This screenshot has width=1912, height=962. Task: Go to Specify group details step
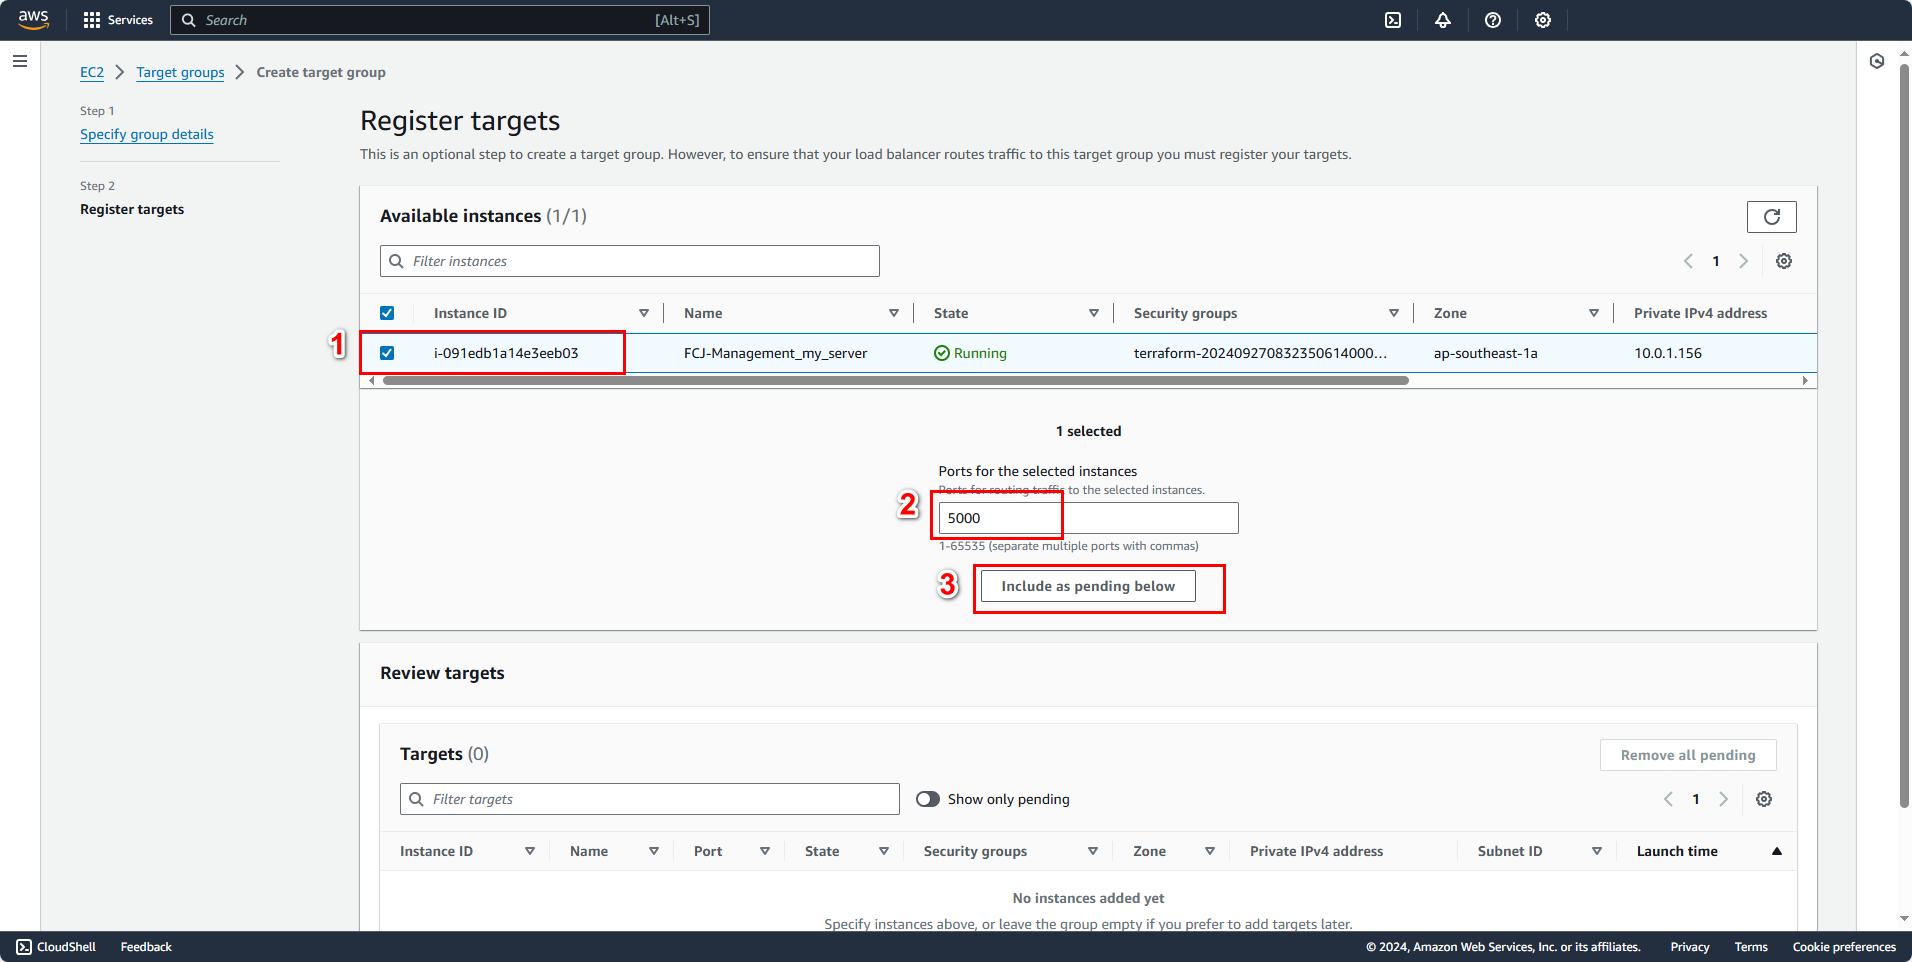[x=146, y=134]
